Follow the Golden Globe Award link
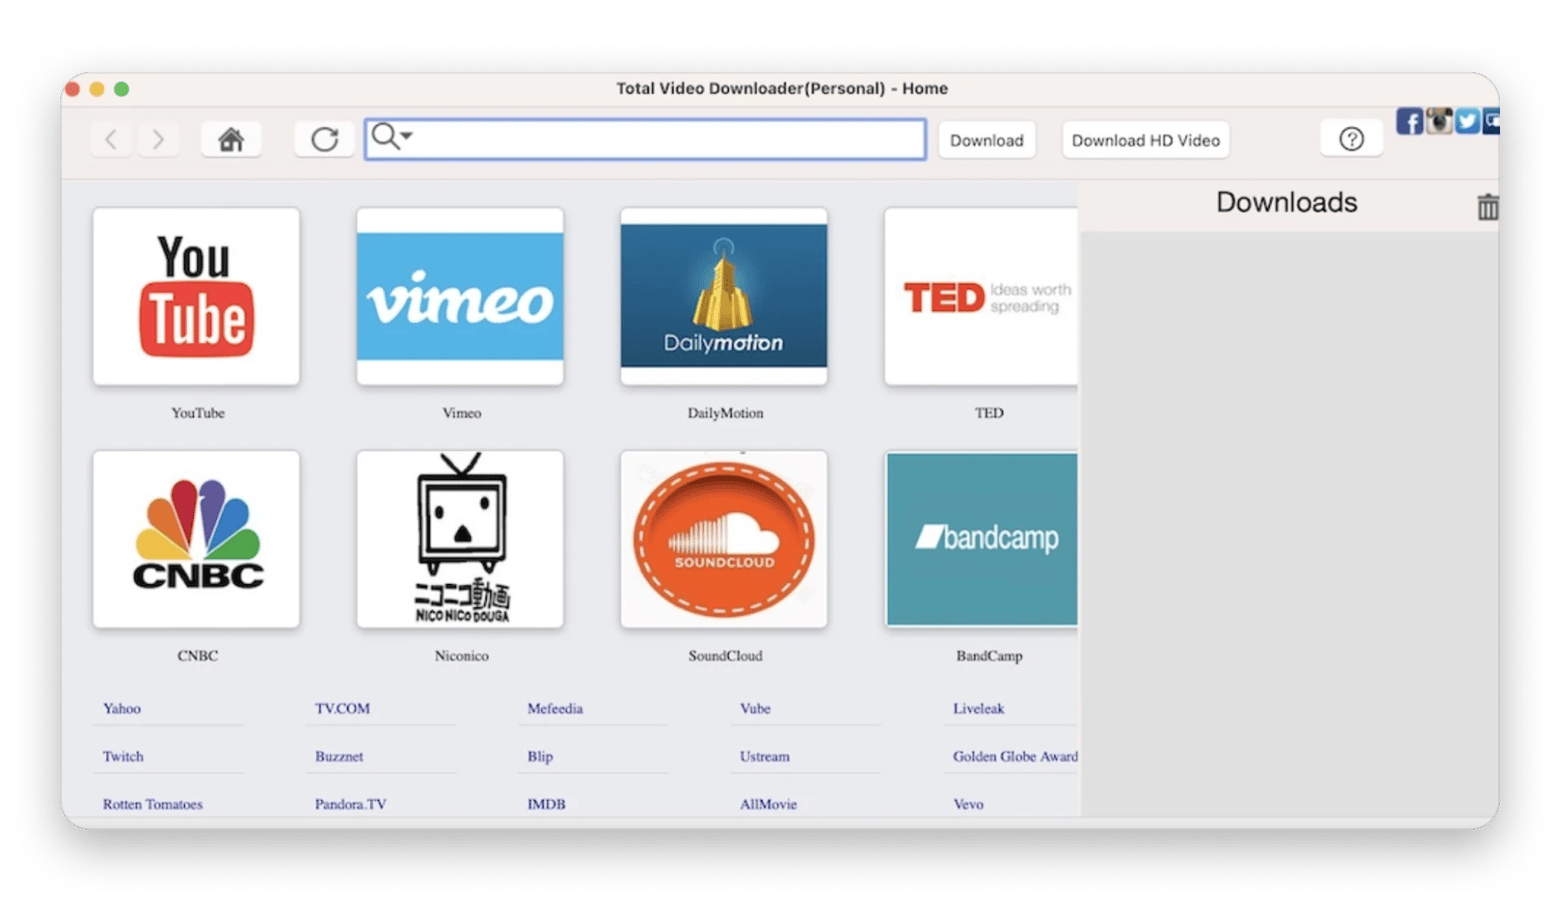This screenshot has width=1560, height=910. pyautogui.click(x=1015, y=756)
